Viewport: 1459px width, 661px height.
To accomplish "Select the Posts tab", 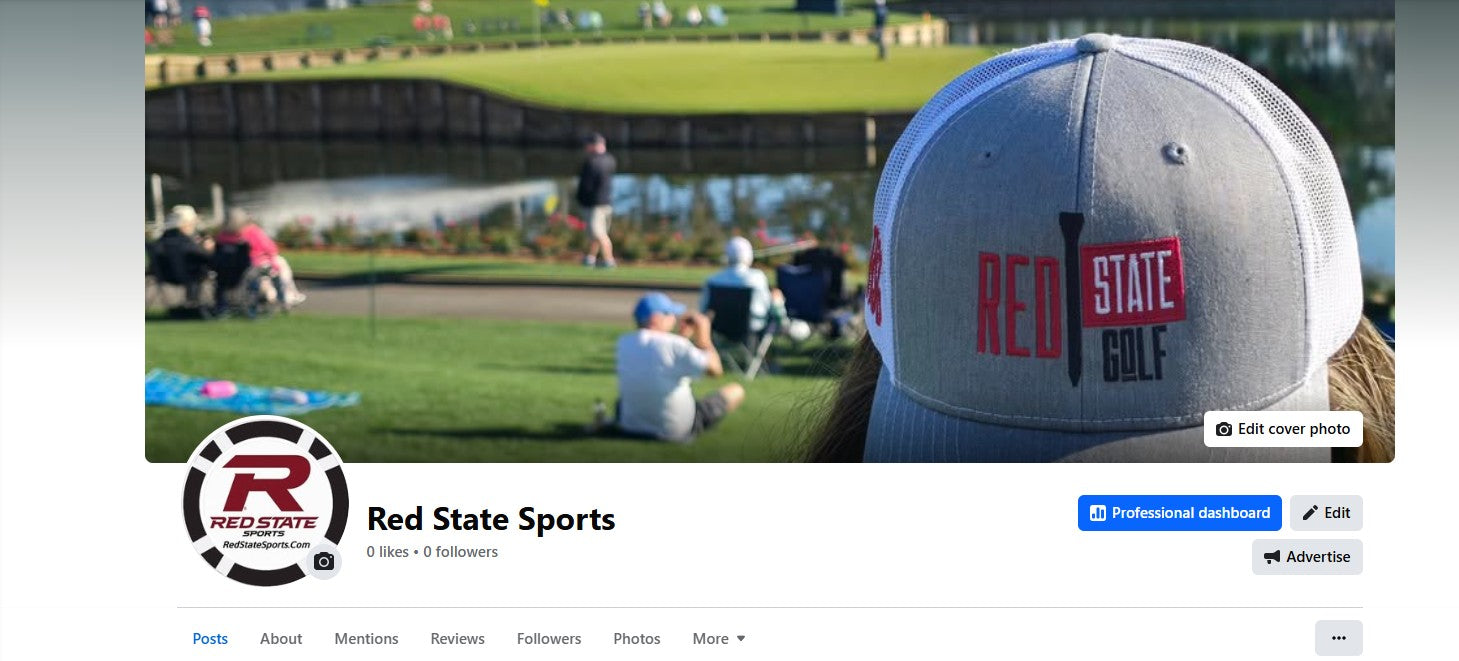I will [x=210, y=639].
